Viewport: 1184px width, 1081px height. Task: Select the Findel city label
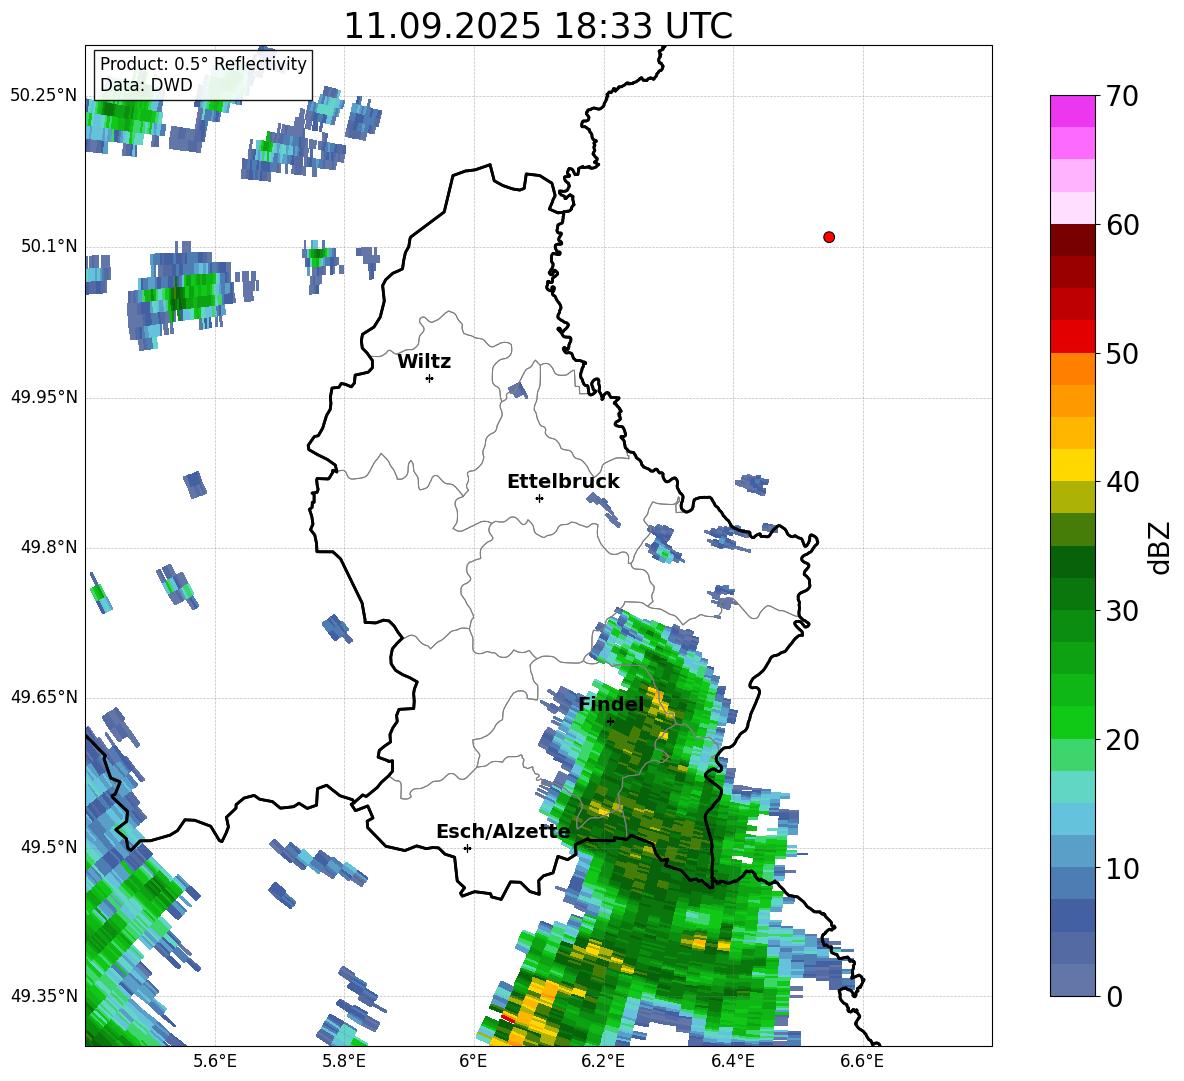611,704
